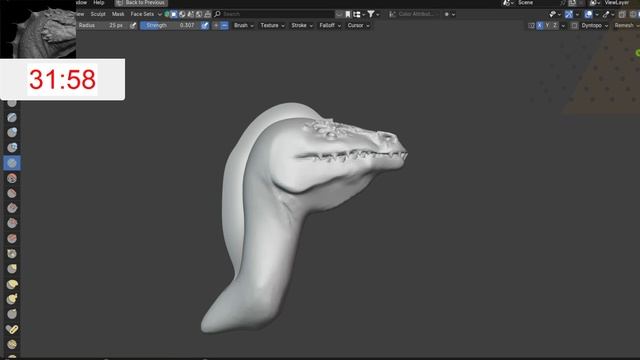Toggle radius pen pressure button
The image size is (640, 360).
pos(133,25)
